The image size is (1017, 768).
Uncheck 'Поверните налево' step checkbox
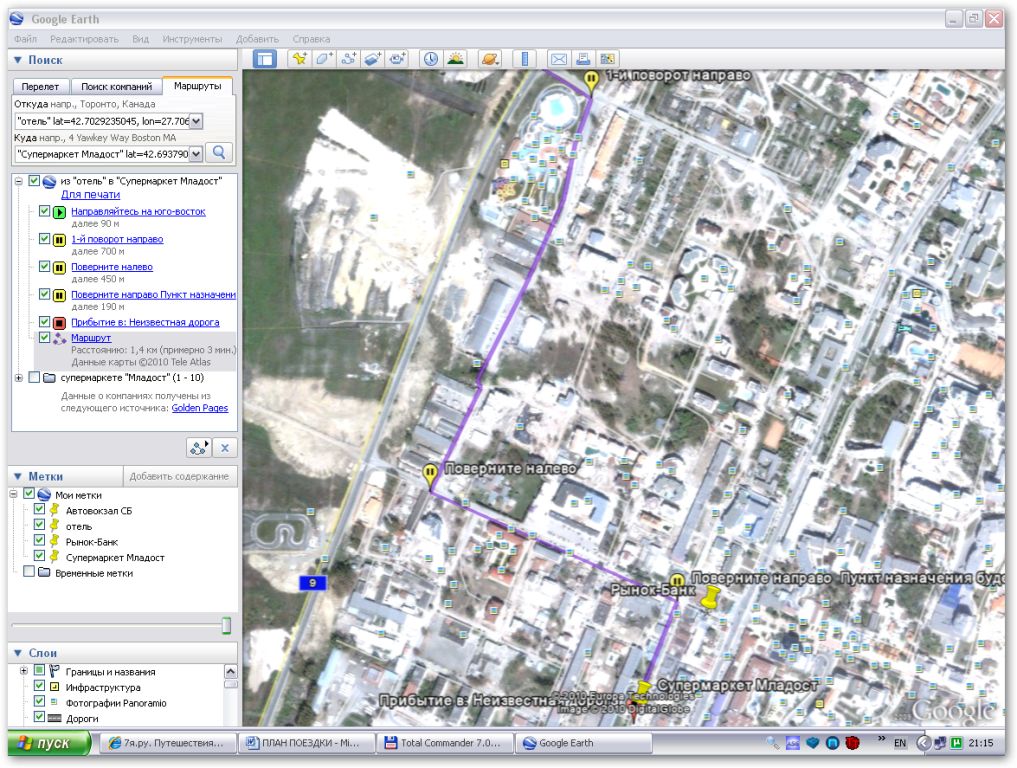pos(44,267)
